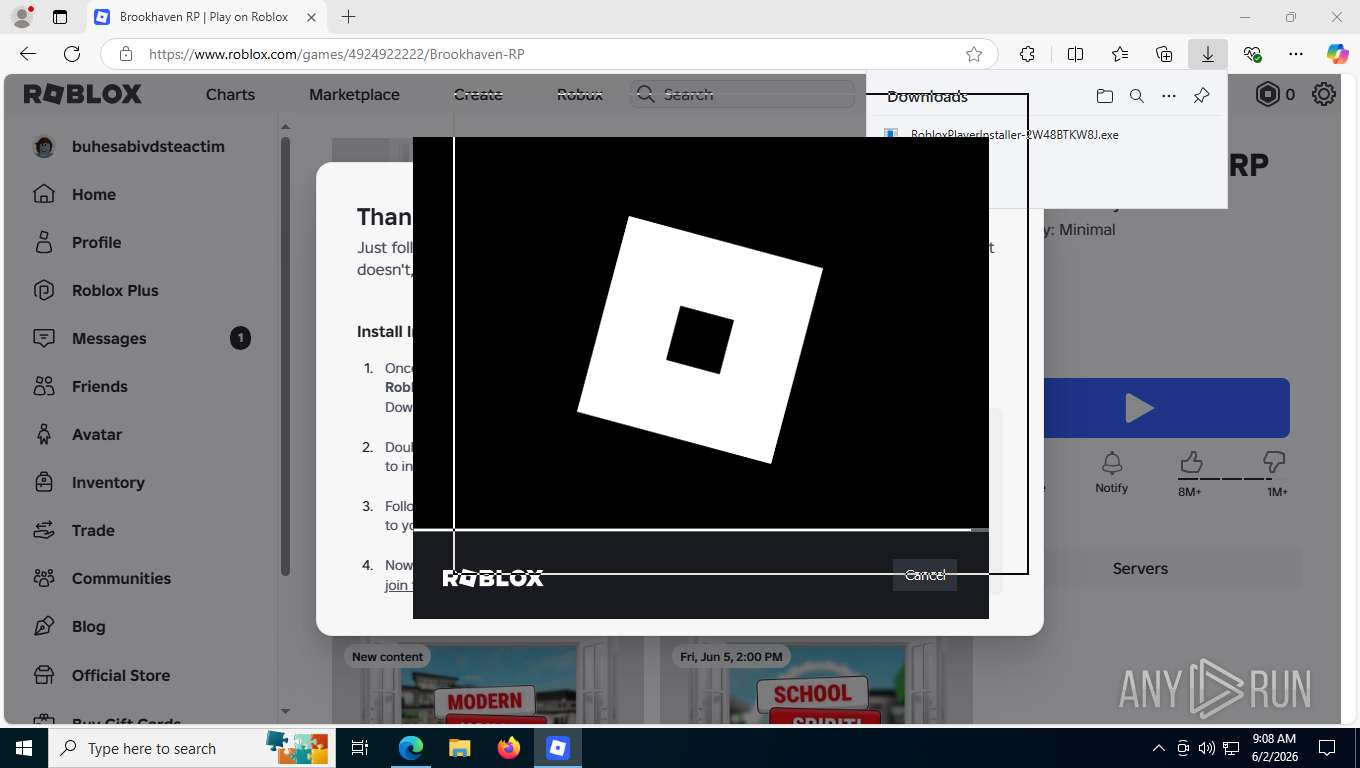This screenshot has height=768, width=1360.
Task: Click the address bar URL
Action: [337, 54]
